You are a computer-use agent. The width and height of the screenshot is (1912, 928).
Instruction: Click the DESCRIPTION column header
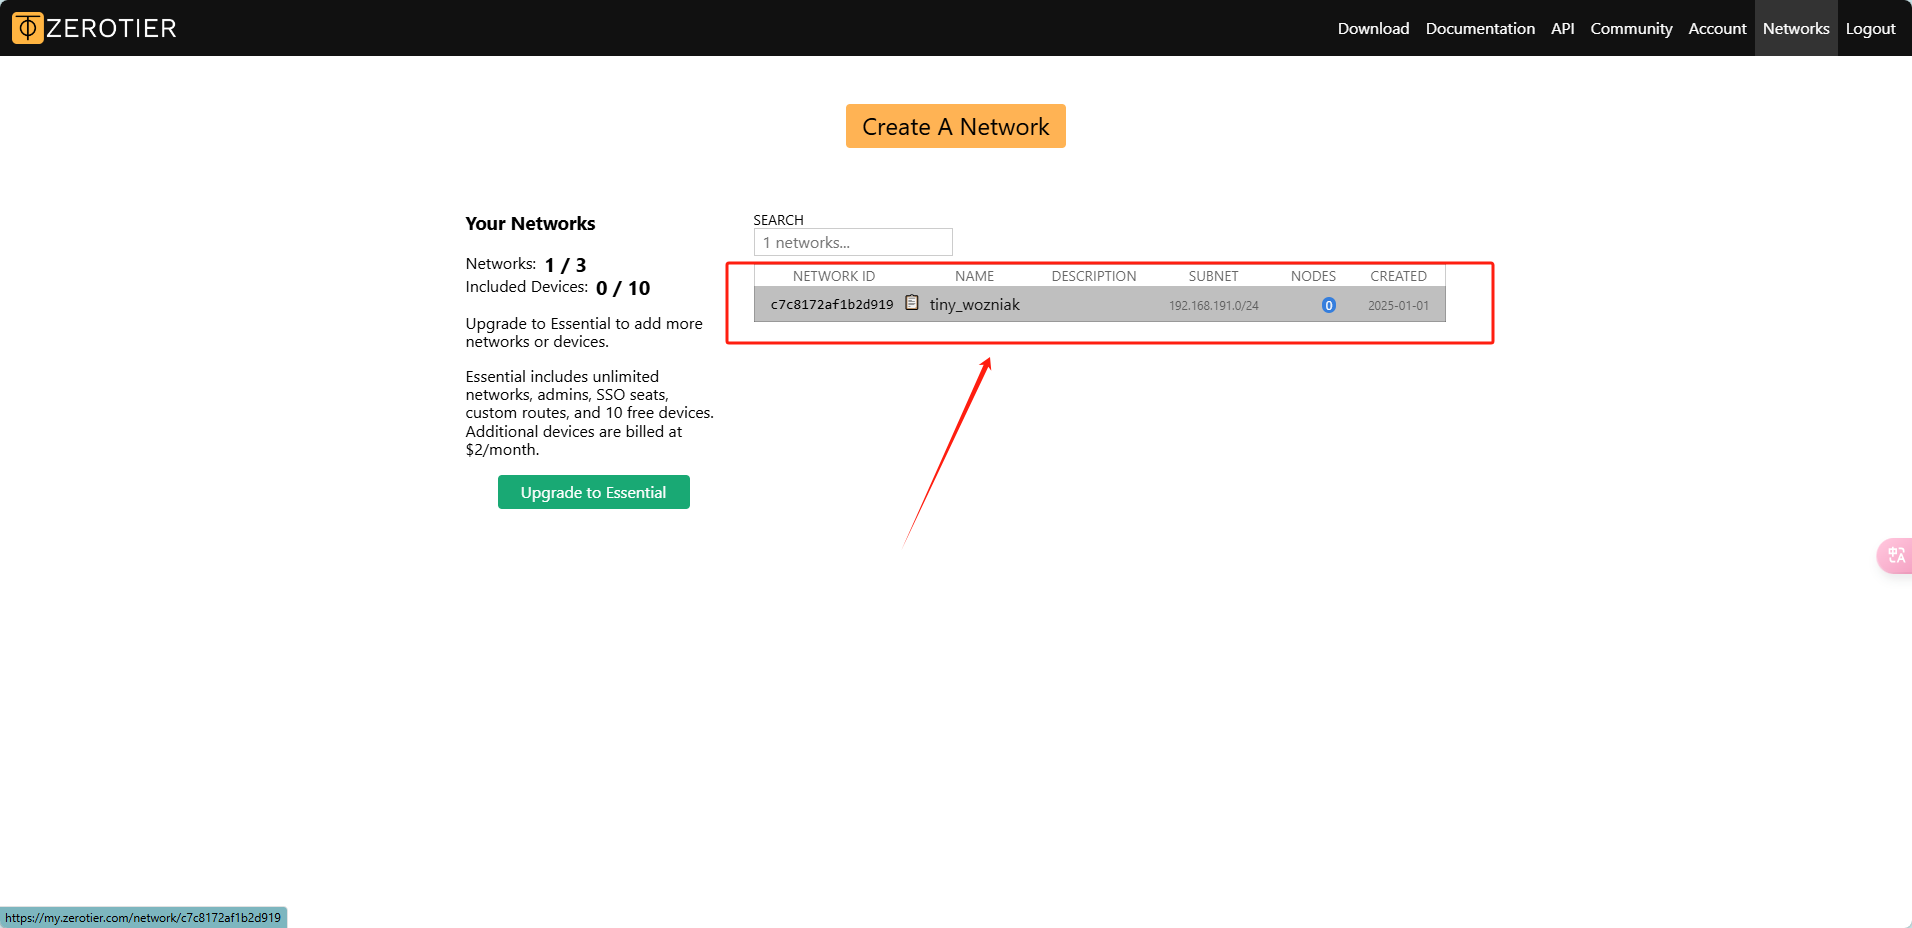pyautogui.click(x=1093, y=276)
